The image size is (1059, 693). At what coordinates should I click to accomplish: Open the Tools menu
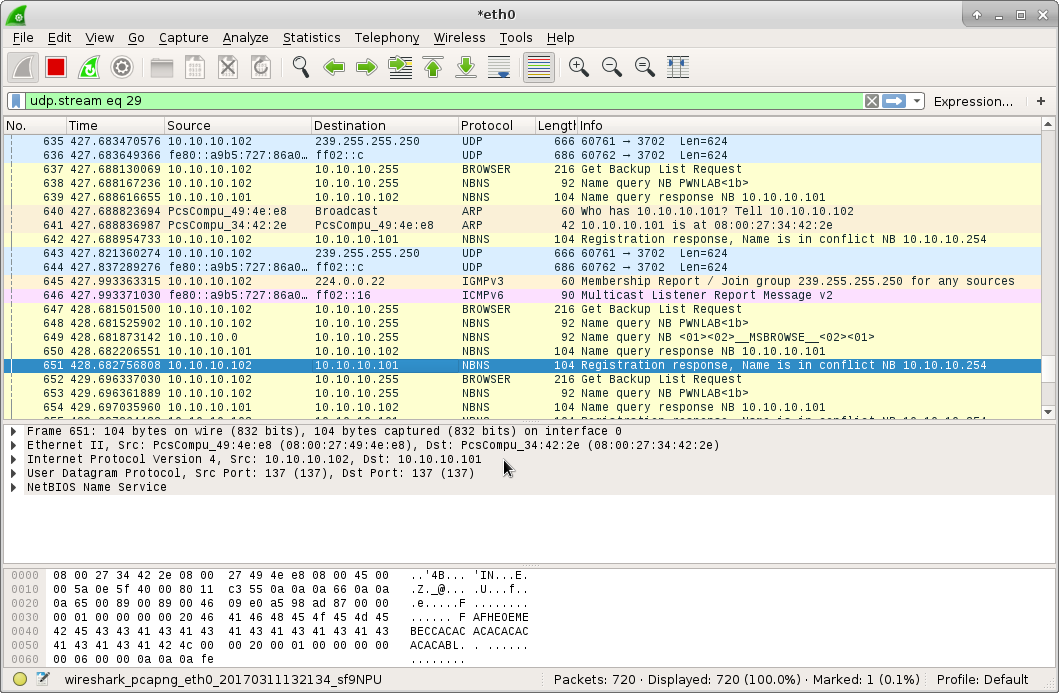click(516, 38)
